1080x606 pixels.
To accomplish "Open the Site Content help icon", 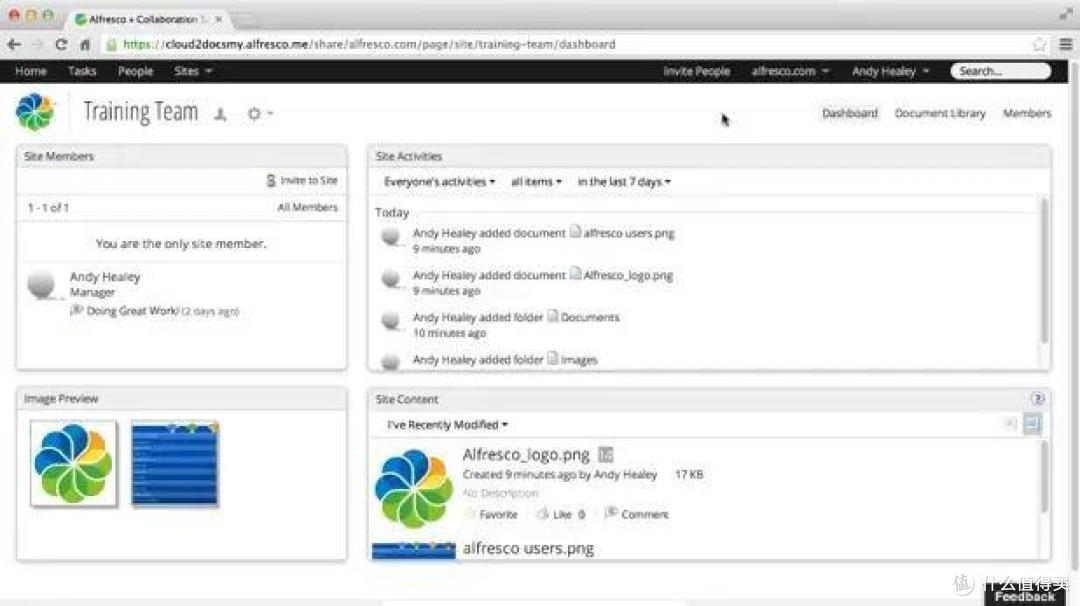I will (1037, 399).
